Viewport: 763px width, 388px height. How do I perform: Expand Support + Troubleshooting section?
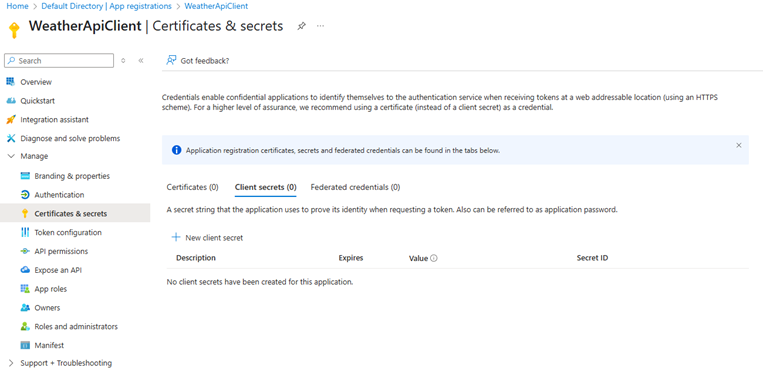11,363
